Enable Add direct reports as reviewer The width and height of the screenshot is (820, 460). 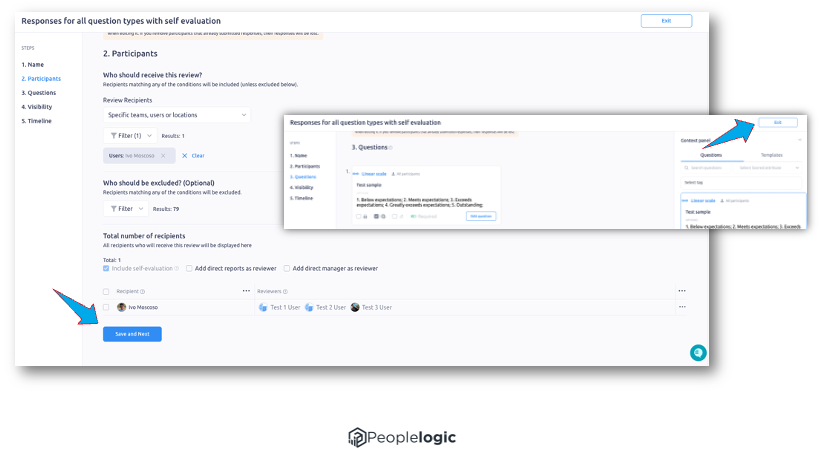(190, 268)
